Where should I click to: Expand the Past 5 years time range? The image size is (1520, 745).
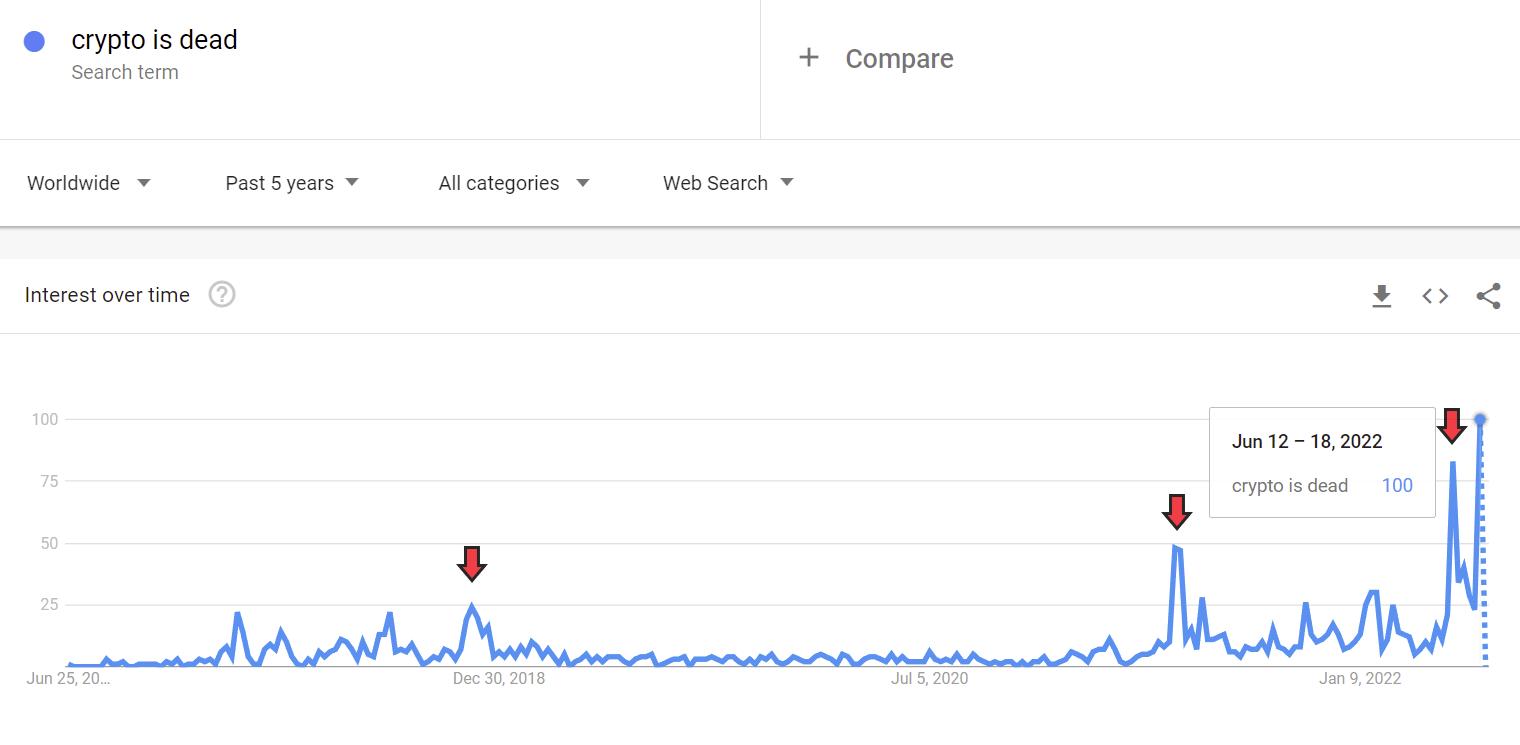(x=291, y=183)
